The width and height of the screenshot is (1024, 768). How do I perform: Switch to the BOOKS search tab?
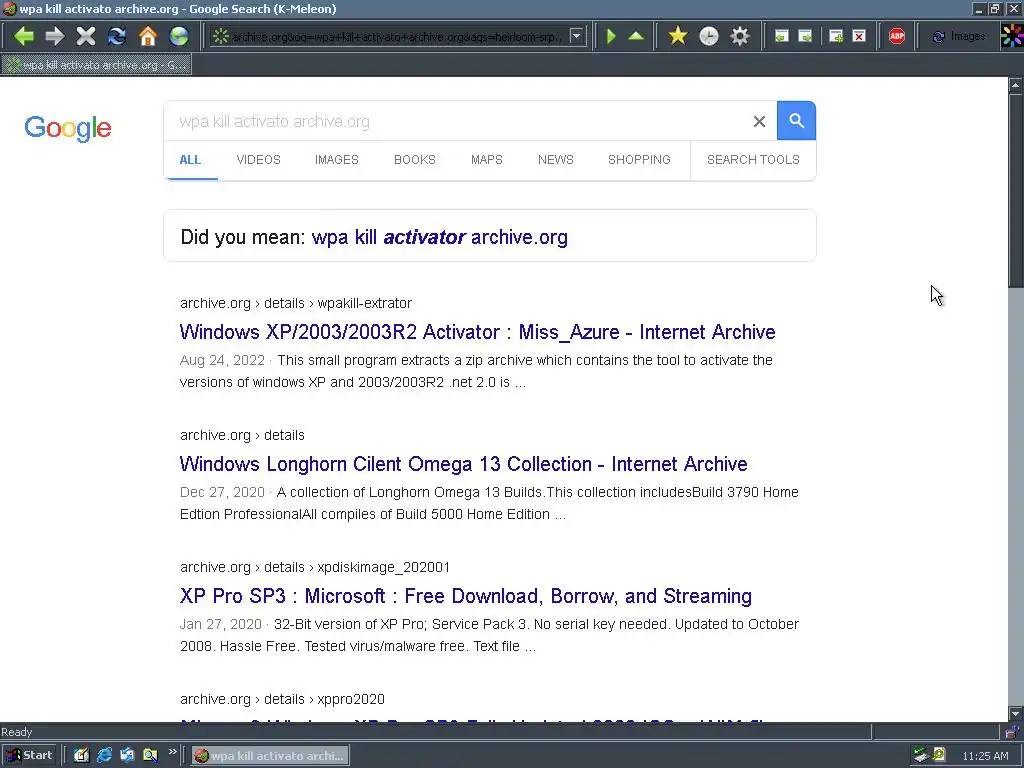(415, 160)
